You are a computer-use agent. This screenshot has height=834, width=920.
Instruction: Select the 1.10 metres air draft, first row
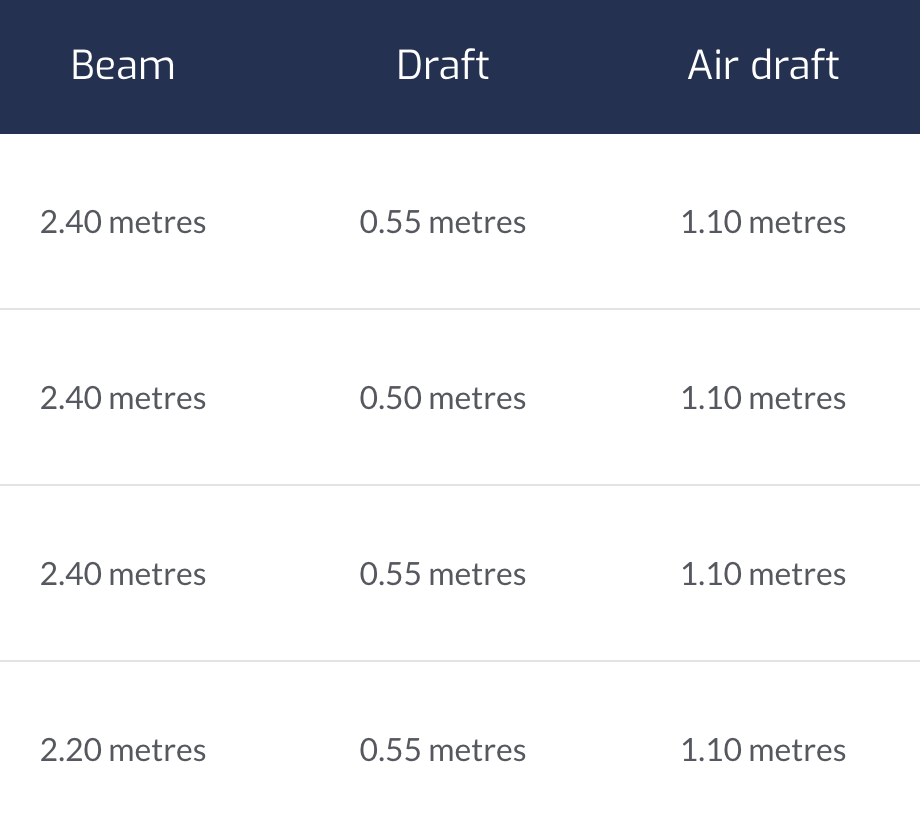click(x=763, y=222)
